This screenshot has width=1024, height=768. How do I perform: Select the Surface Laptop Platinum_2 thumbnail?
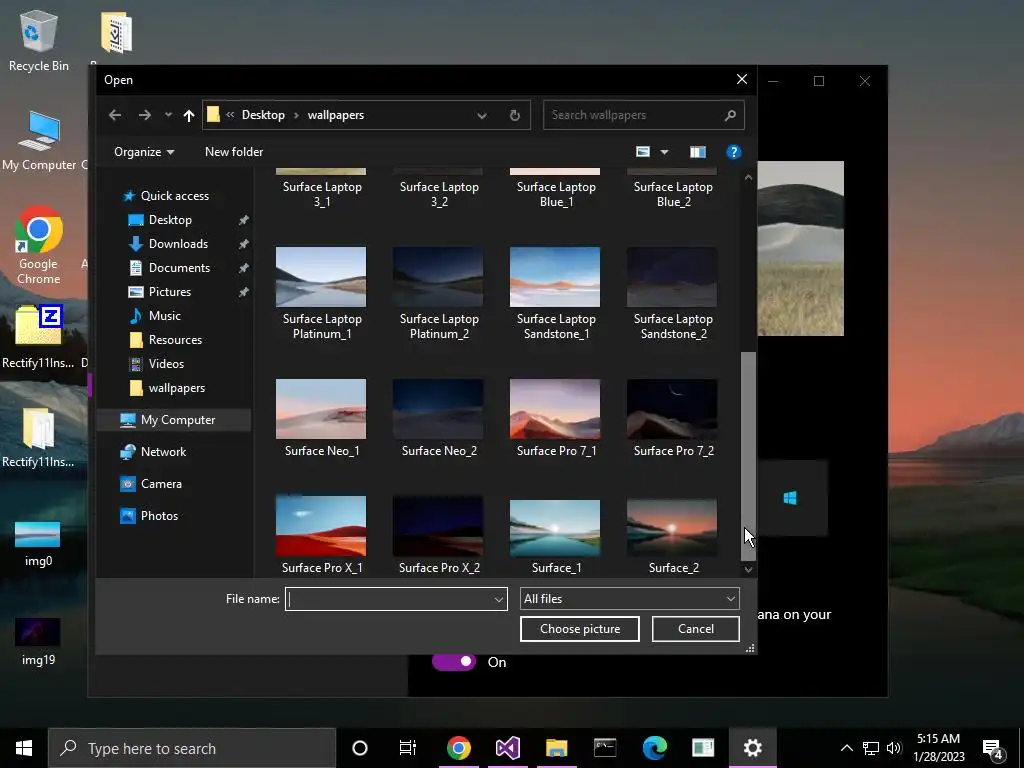coord(438,277)
